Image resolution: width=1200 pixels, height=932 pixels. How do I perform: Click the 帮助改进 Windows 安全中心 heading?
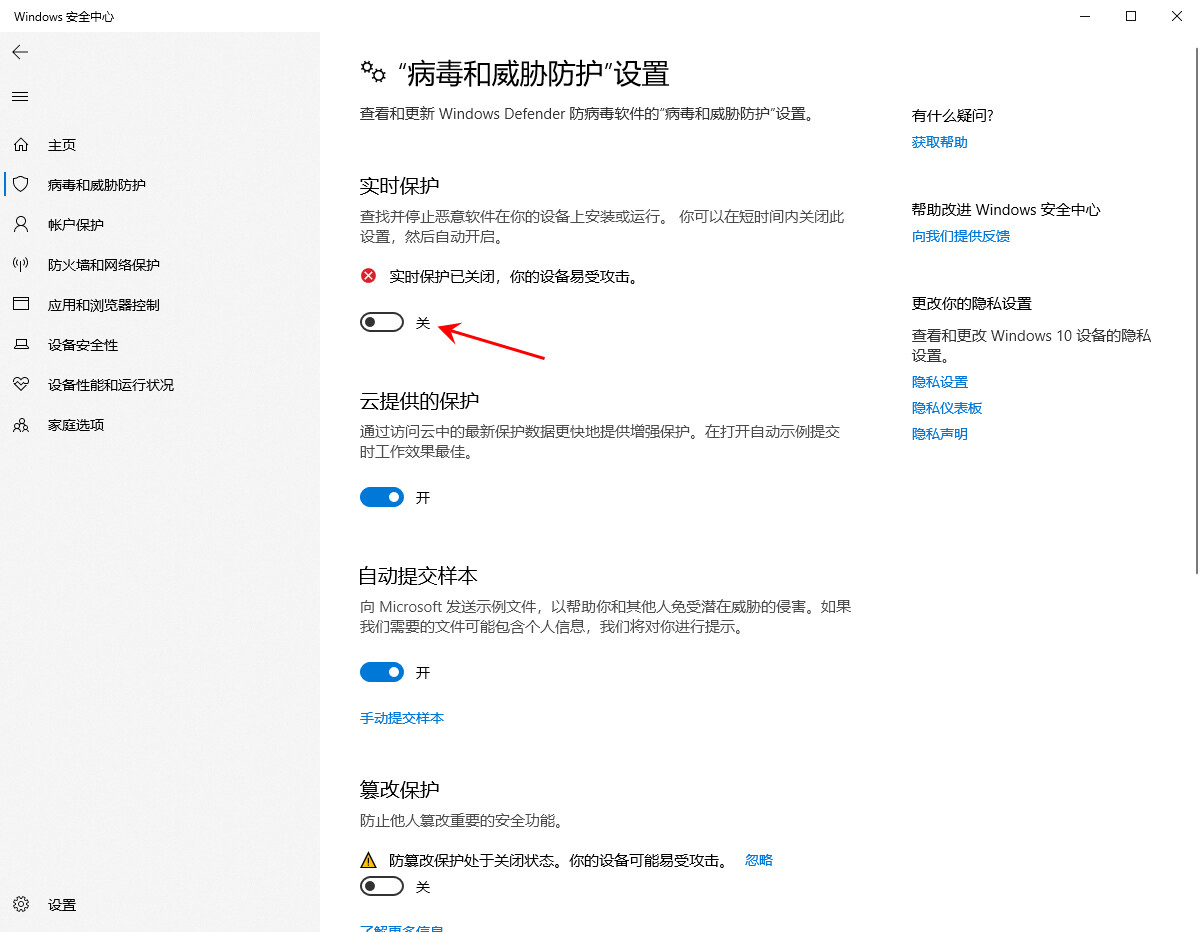(1006, 210)
